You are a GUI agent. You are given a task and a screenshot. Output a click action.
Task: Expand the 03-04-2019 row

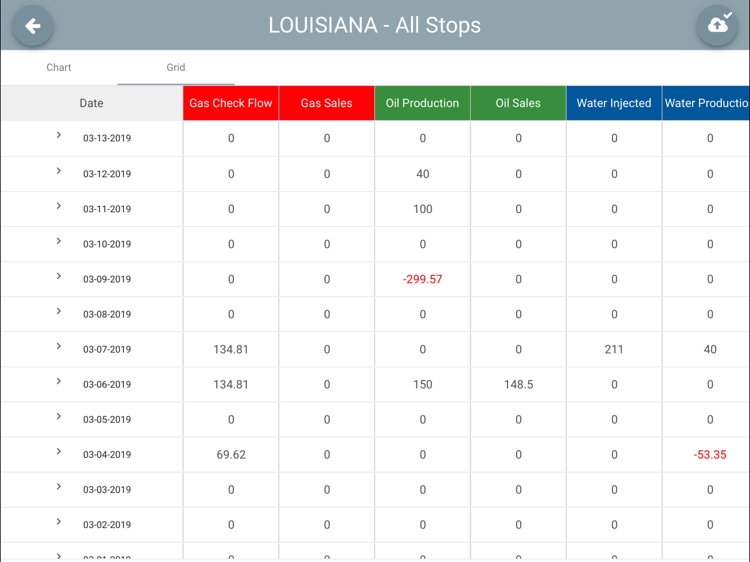pos(59,452)
